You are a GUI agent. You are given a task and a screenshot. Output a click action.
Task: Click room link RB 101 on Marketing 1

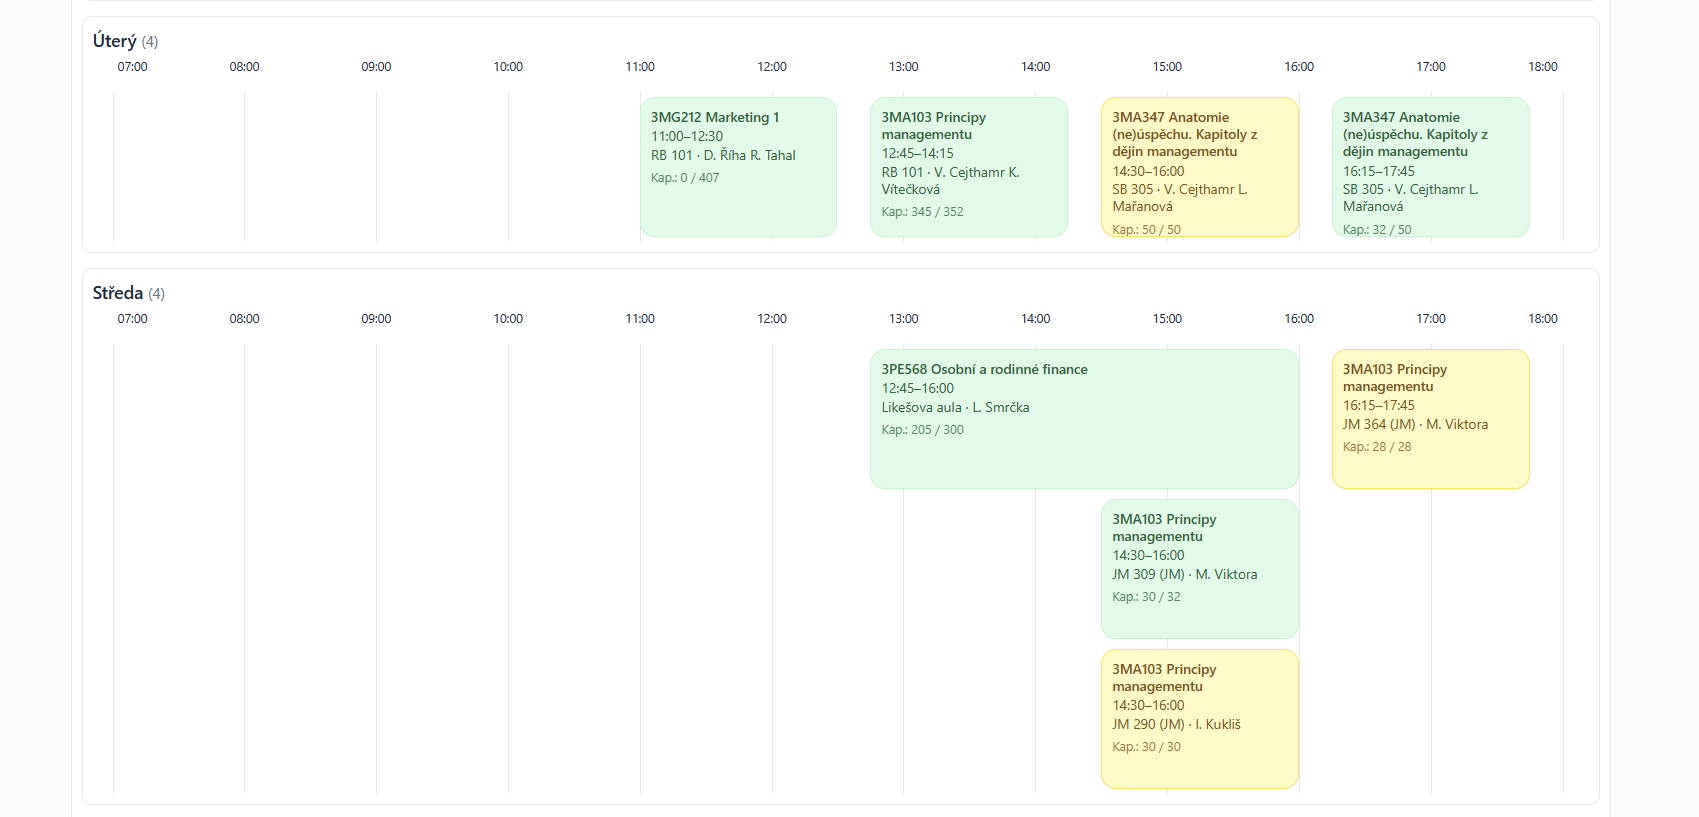coord(672,155)
